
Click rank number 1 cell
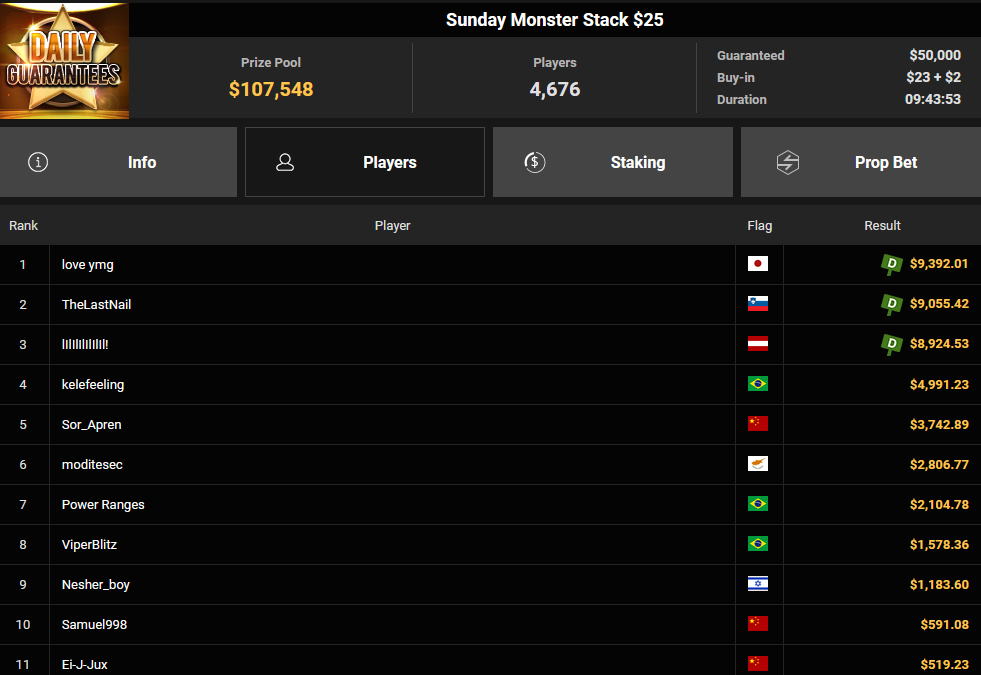(x=24, y=265)
